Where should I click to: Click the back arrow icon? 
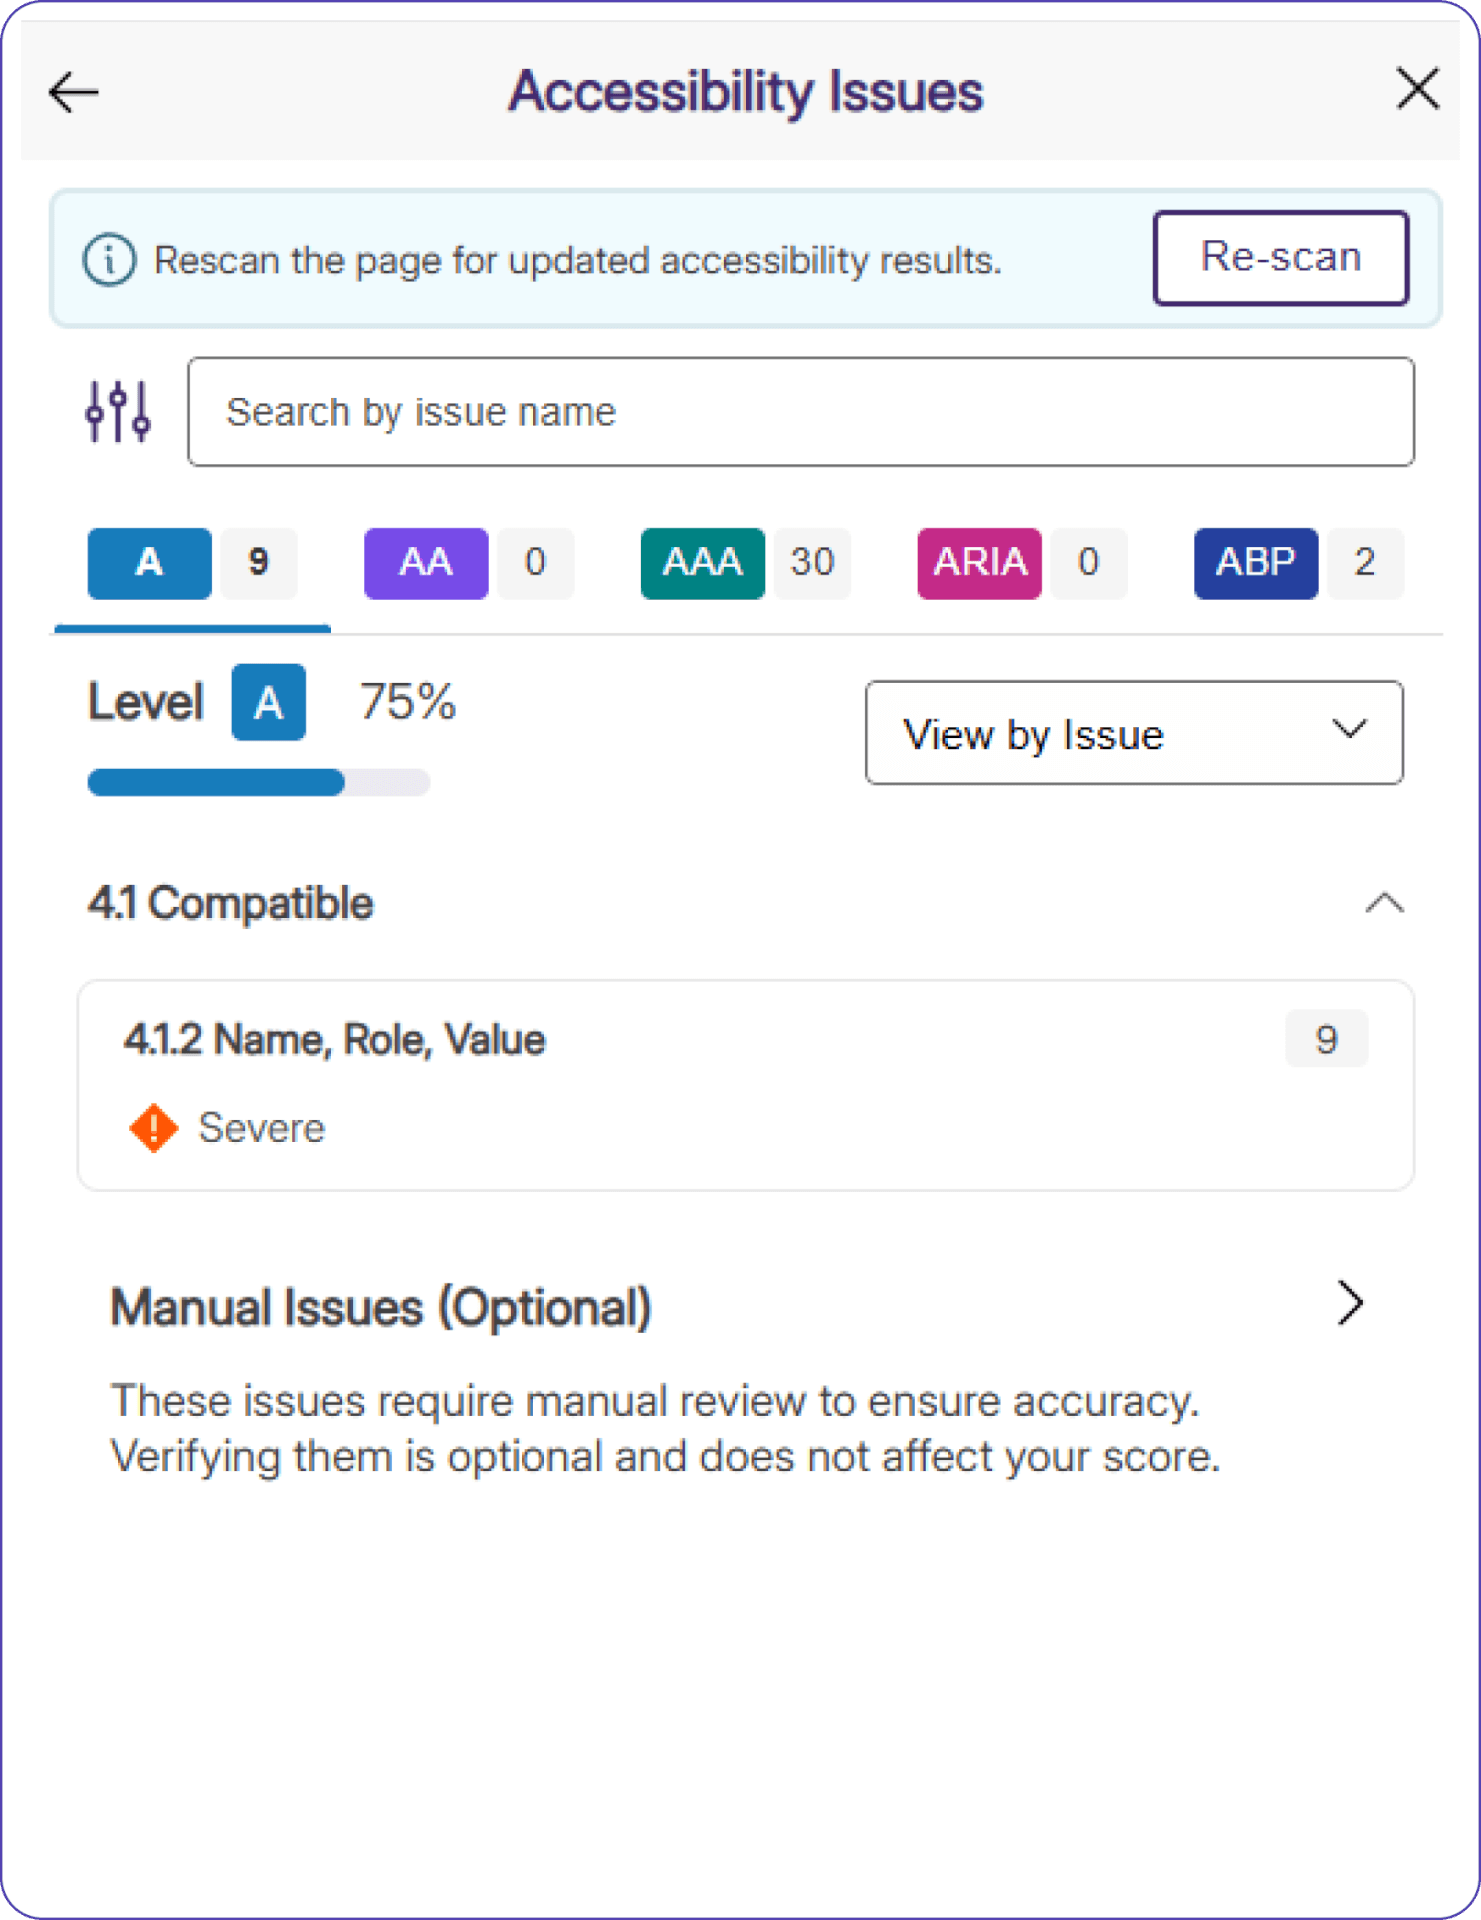tap(74, 92)
